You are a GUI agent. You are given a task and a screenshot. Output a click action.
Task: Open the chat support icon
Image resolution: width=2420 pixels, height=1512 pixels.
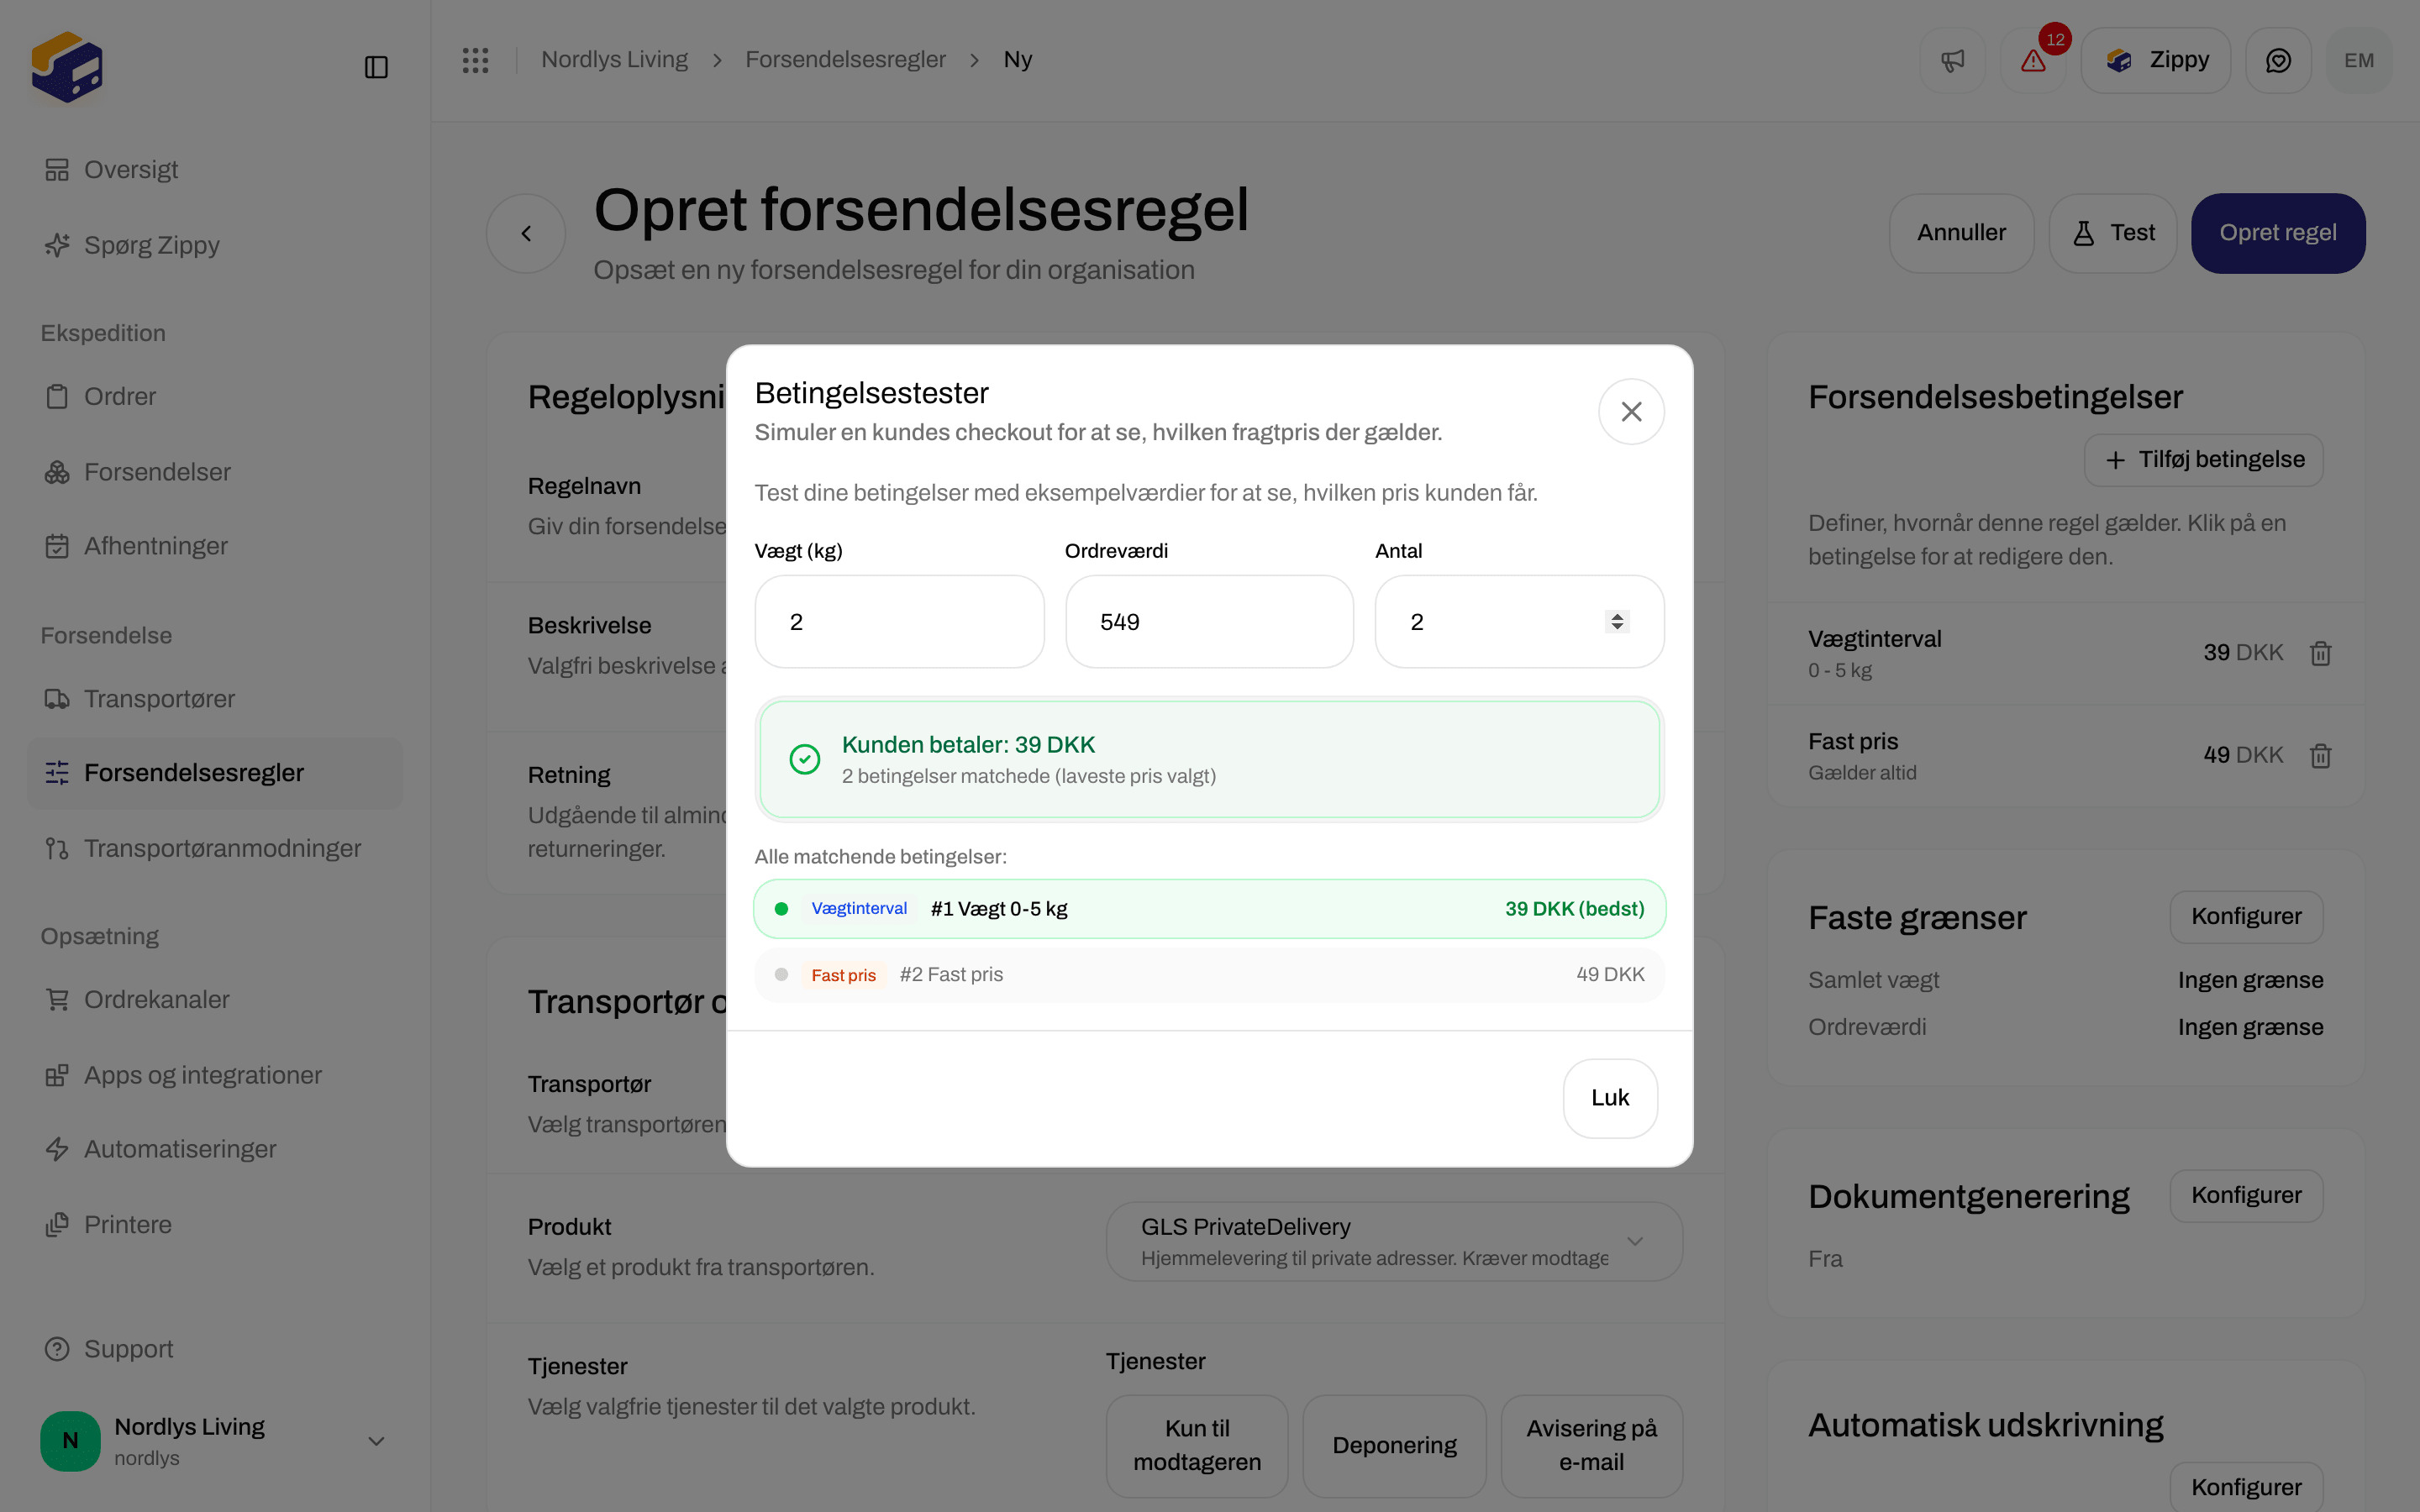2278,61
